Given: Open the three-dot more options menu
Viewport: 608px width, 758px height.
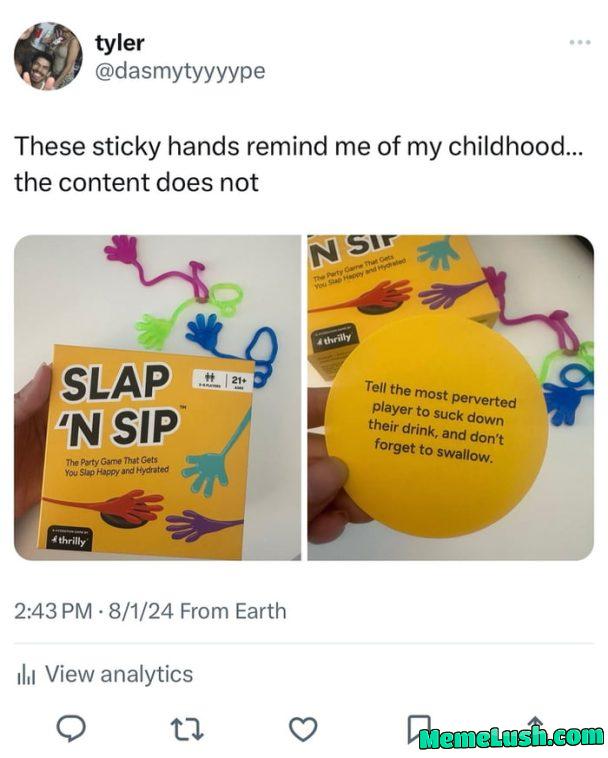Looking at the screenshot, I should pyautogui.click(x=579, y=43).
